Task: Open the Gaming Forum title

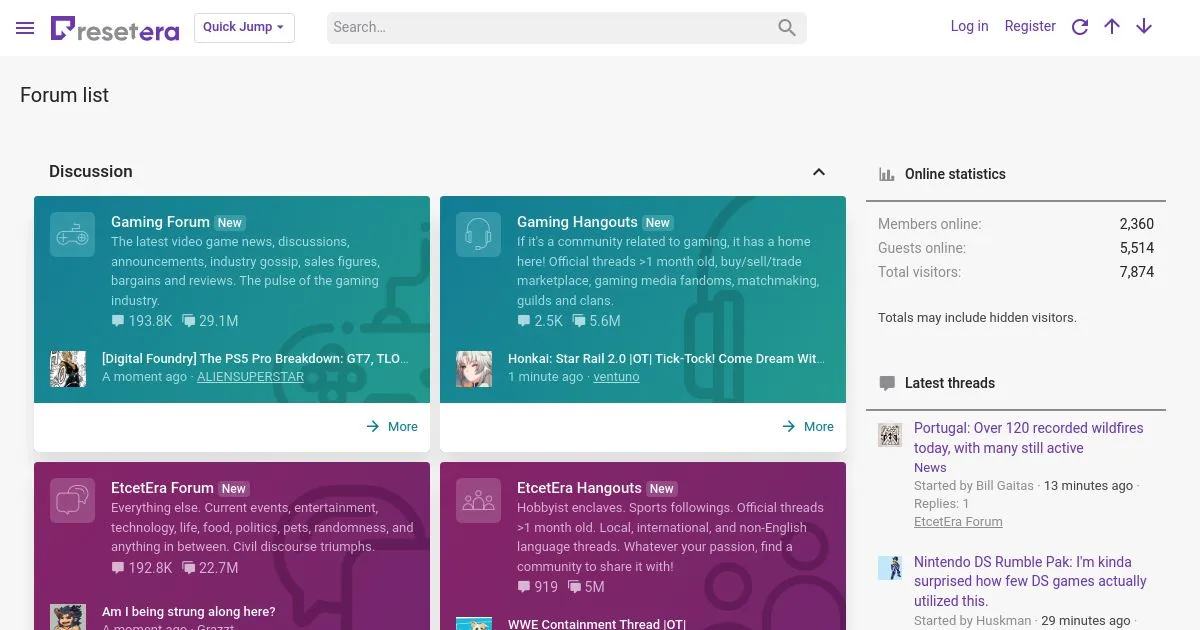Action: [160, 222]
